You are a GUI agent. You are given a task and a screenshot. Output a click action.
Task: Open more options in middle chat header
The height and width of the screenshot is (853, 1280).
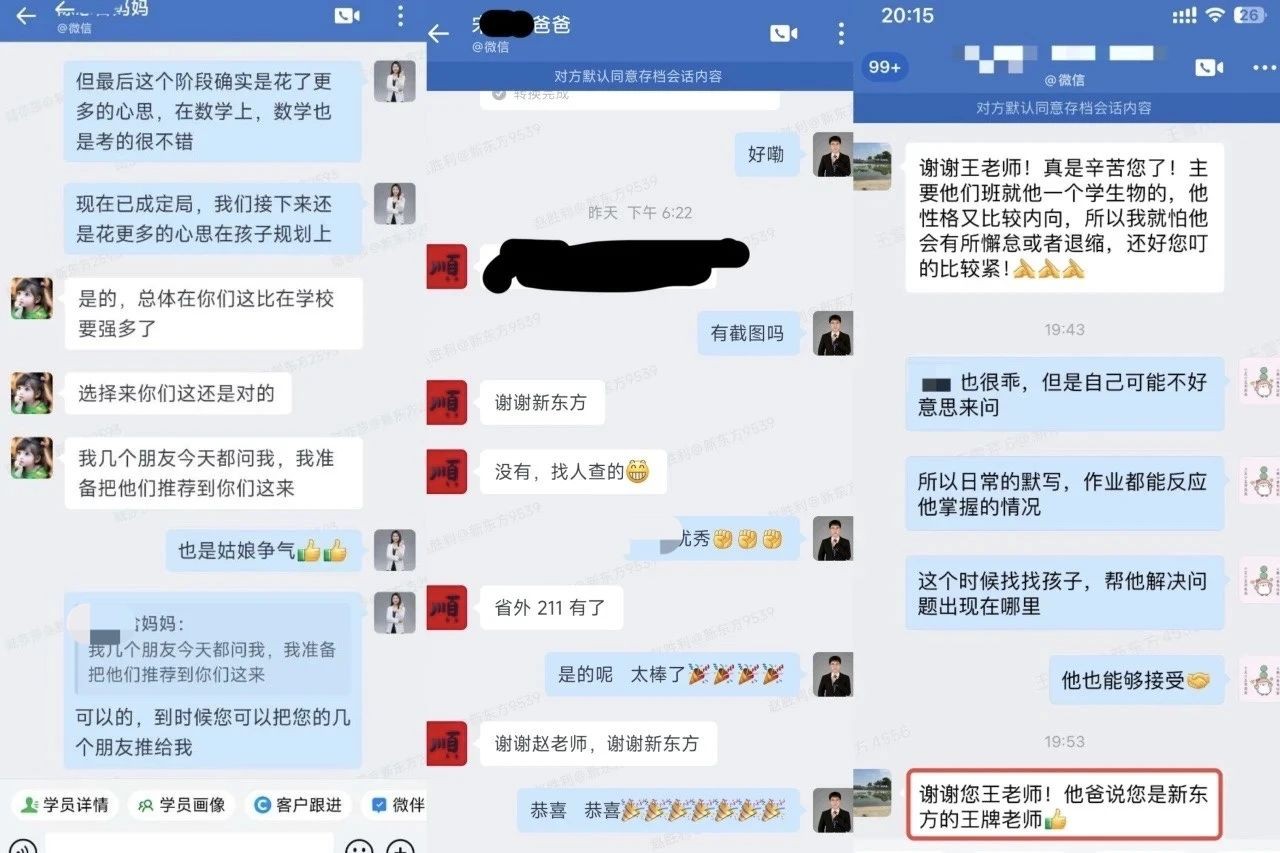[841, 34]
